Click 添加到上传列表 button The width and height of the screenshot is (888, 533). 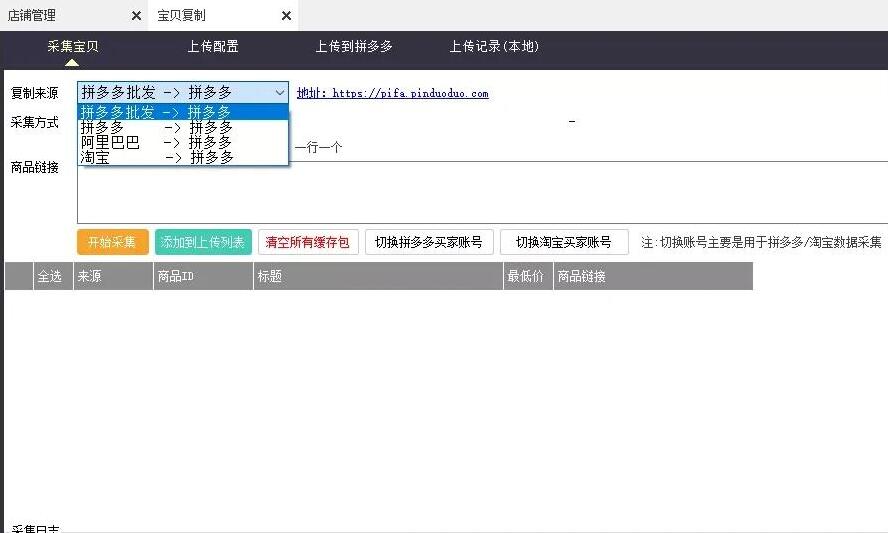pyautogui.click(x=203, y=242)
